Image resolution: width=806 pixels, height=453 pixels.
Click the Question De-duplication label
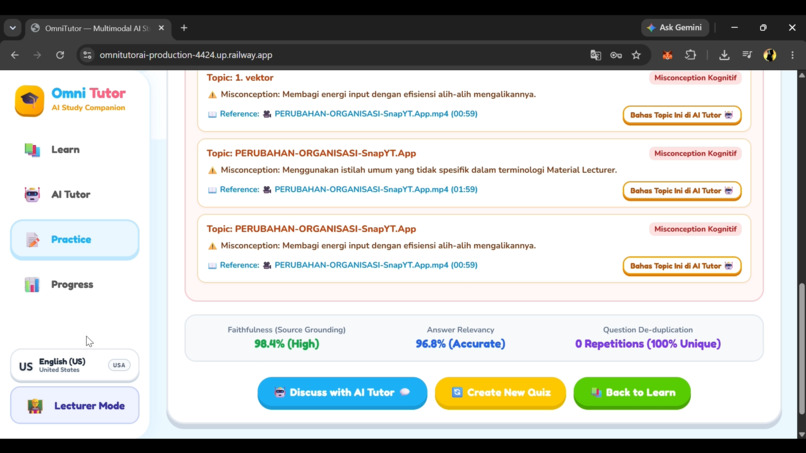[648, 330]
